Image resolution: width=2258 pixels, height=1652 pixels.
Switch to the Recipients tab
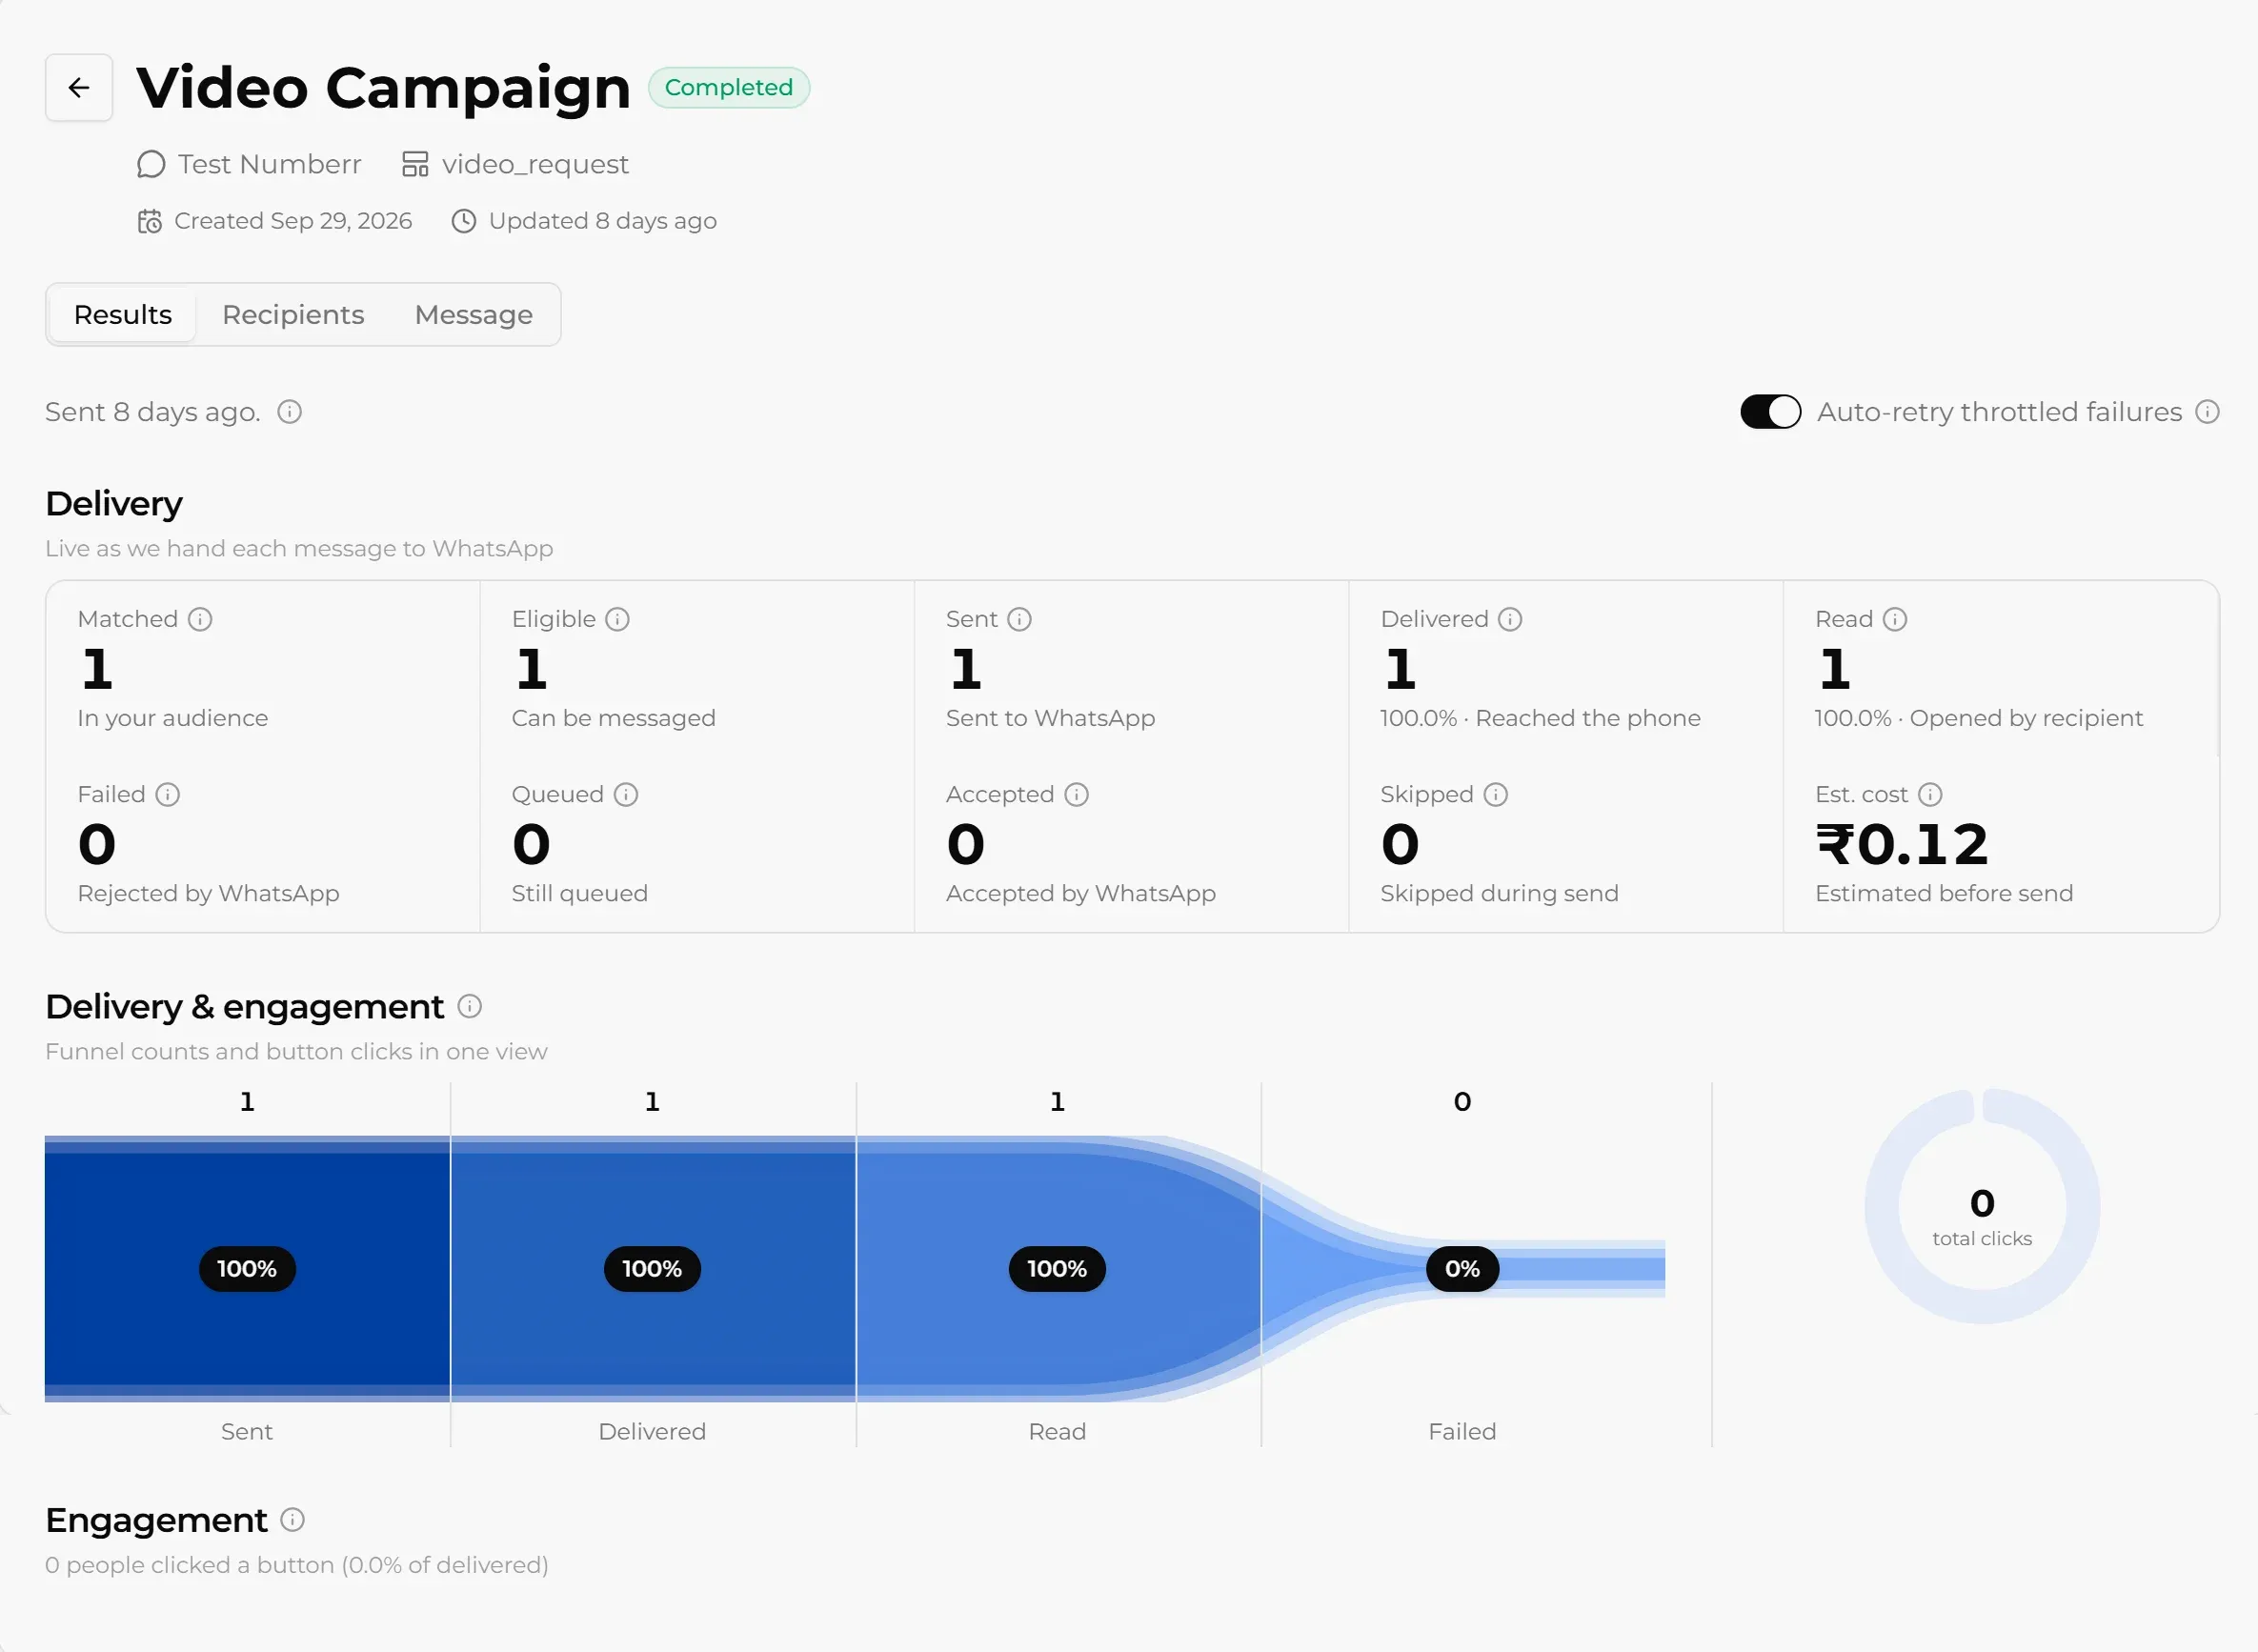coord(293,315)
